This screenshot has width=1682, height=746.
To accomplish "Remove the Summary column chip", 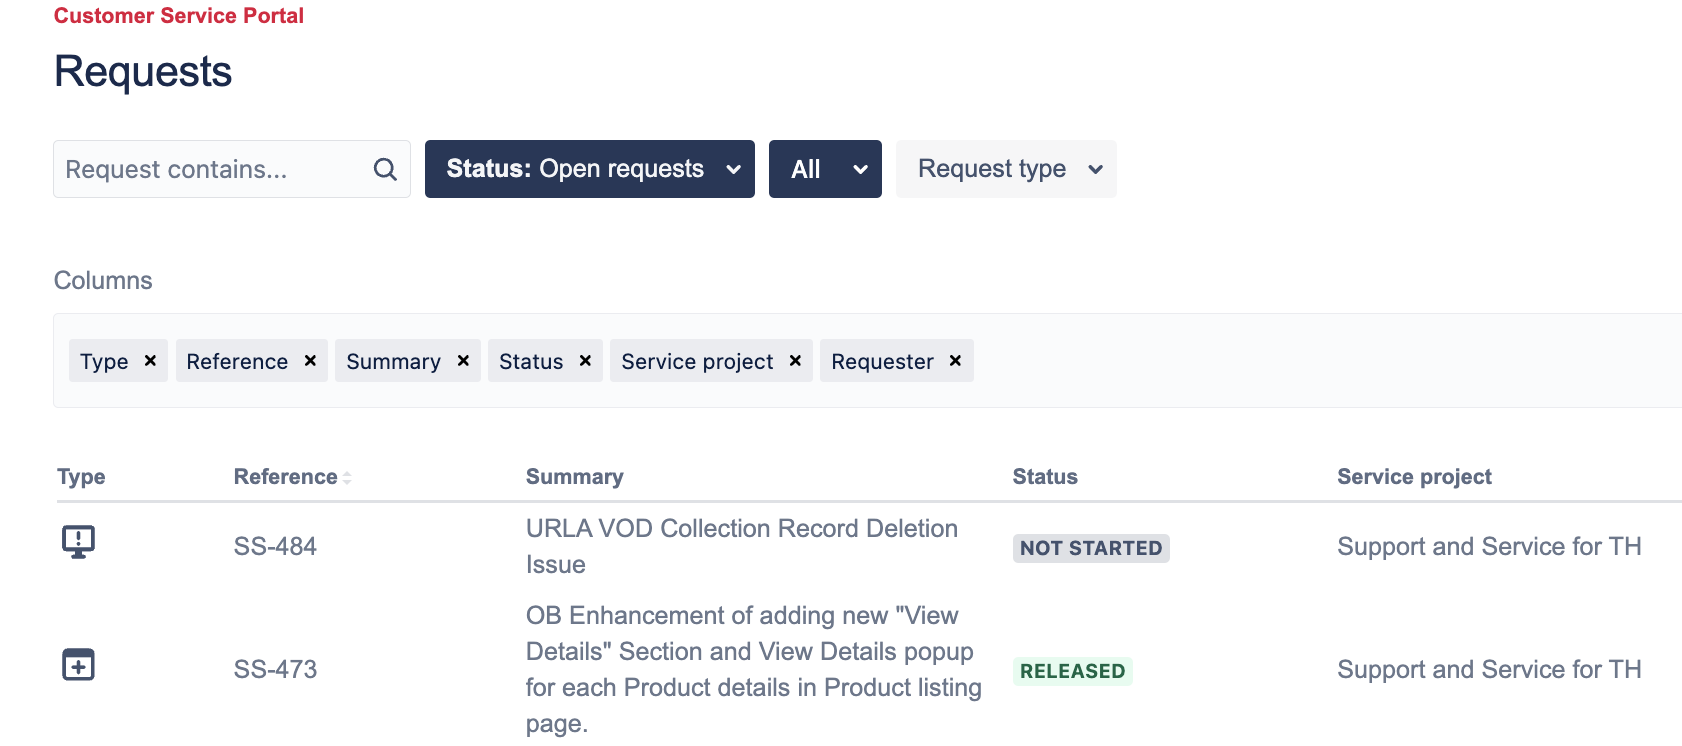I will pos(463,360).
